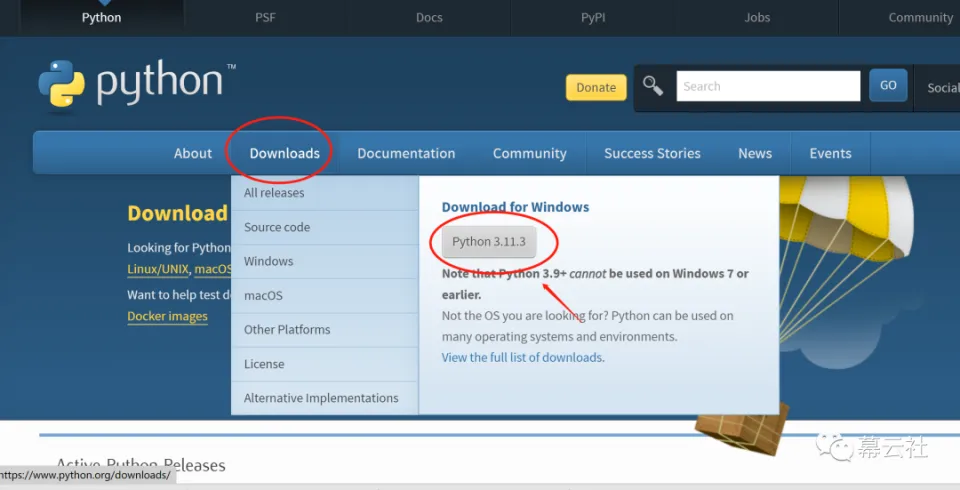This screenshot has width=960, height=490.
Task: Open View the full list of downloads link
Action: tap(522, 358)
